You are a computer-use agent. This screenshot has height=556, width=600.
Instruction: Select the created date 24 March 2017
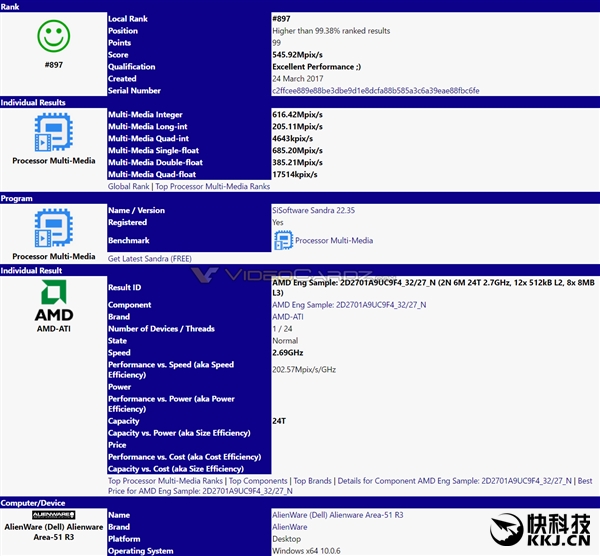(298, 79)
